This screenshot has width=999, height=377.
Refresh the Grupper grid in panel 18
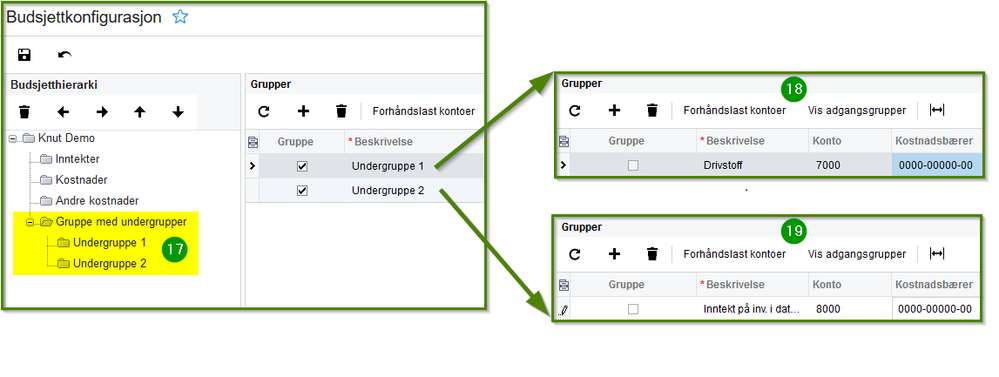coord(575,110)
